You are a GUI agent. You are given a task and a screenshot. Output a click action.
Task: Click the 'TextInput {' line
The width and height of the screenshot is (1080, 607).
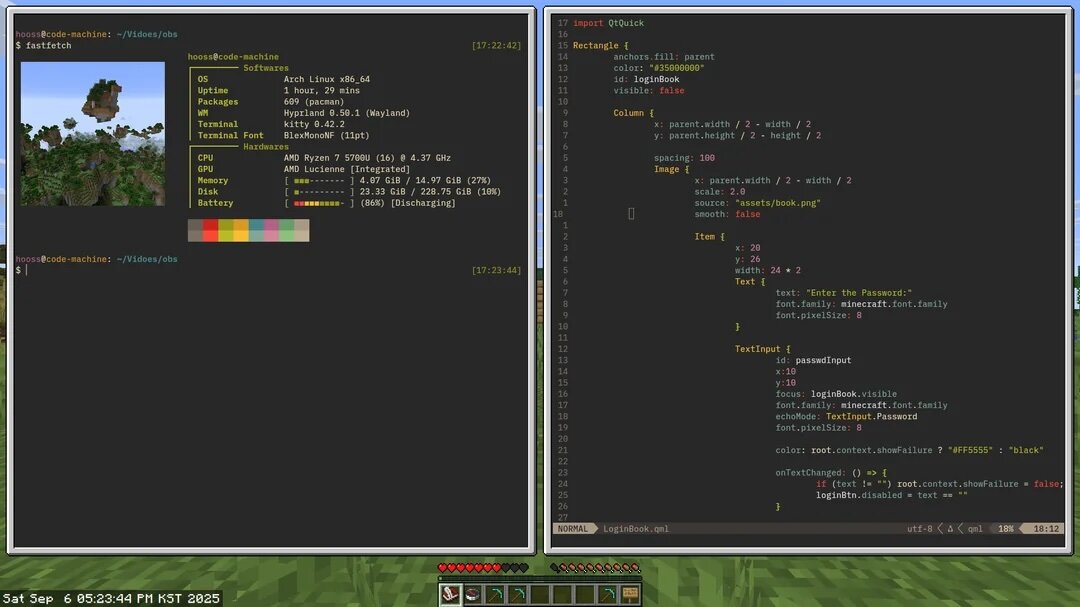click(762, 349)
